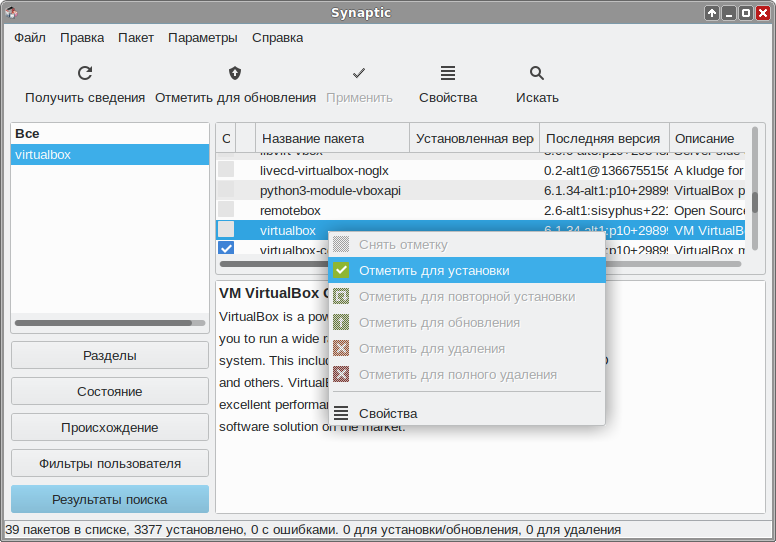Click the left filter list horizontal scrollbar
776x542 pixels.
110,323
